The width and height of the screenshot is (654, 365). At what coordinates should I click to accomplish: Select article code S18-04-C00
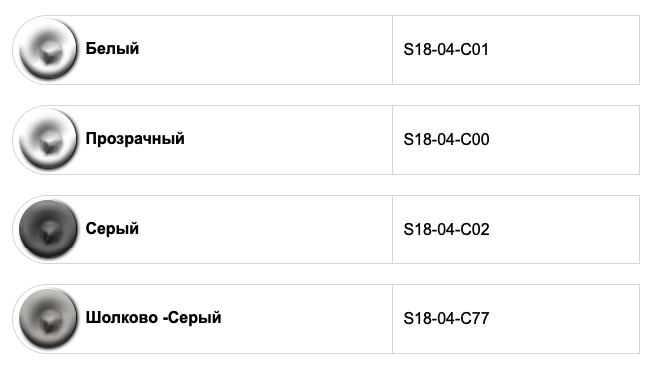[446, 139]
